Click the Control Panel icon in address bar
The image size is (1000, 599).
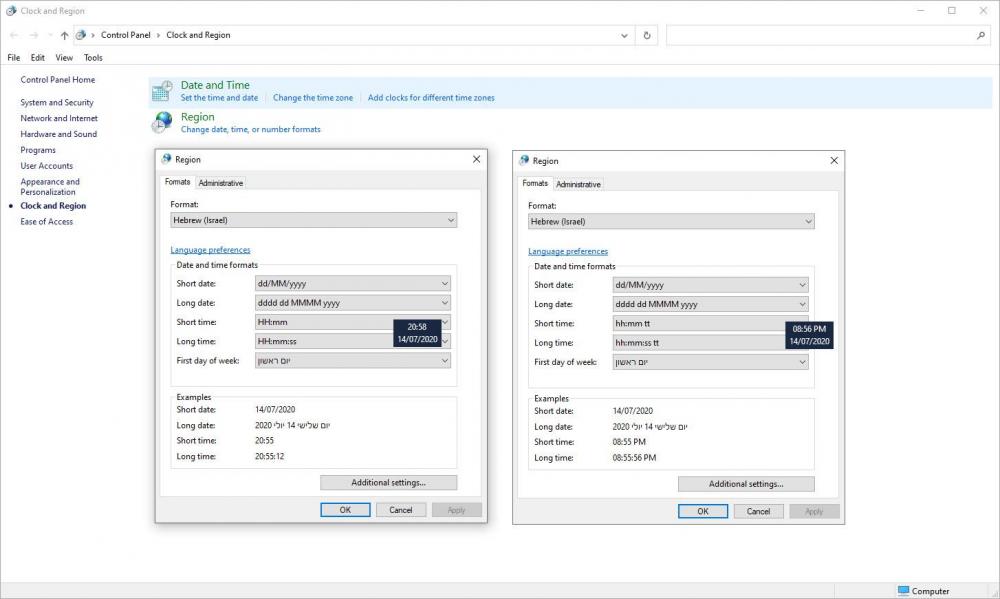81,35
